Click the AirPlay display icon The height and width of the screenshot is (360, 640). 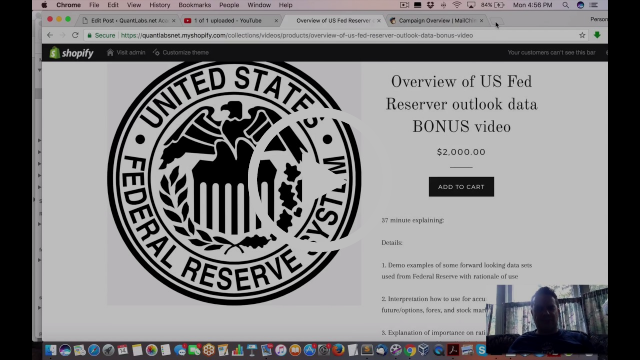[x=471, y=5]
